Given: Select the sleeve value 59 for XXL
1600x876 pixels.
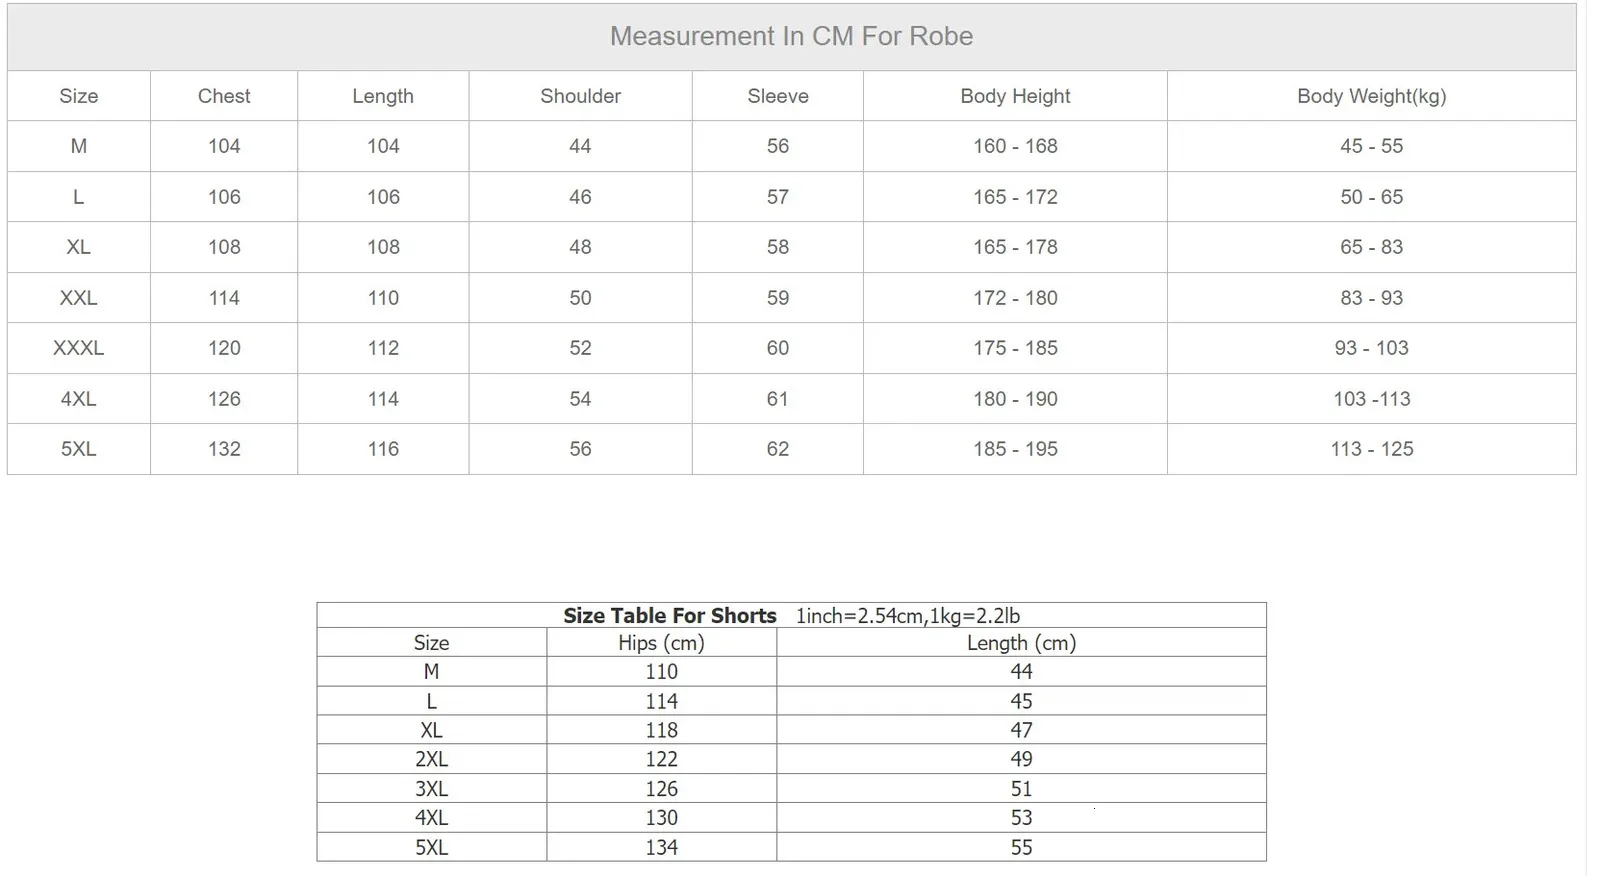Looking at the screenshot, I should click(777, 298).
